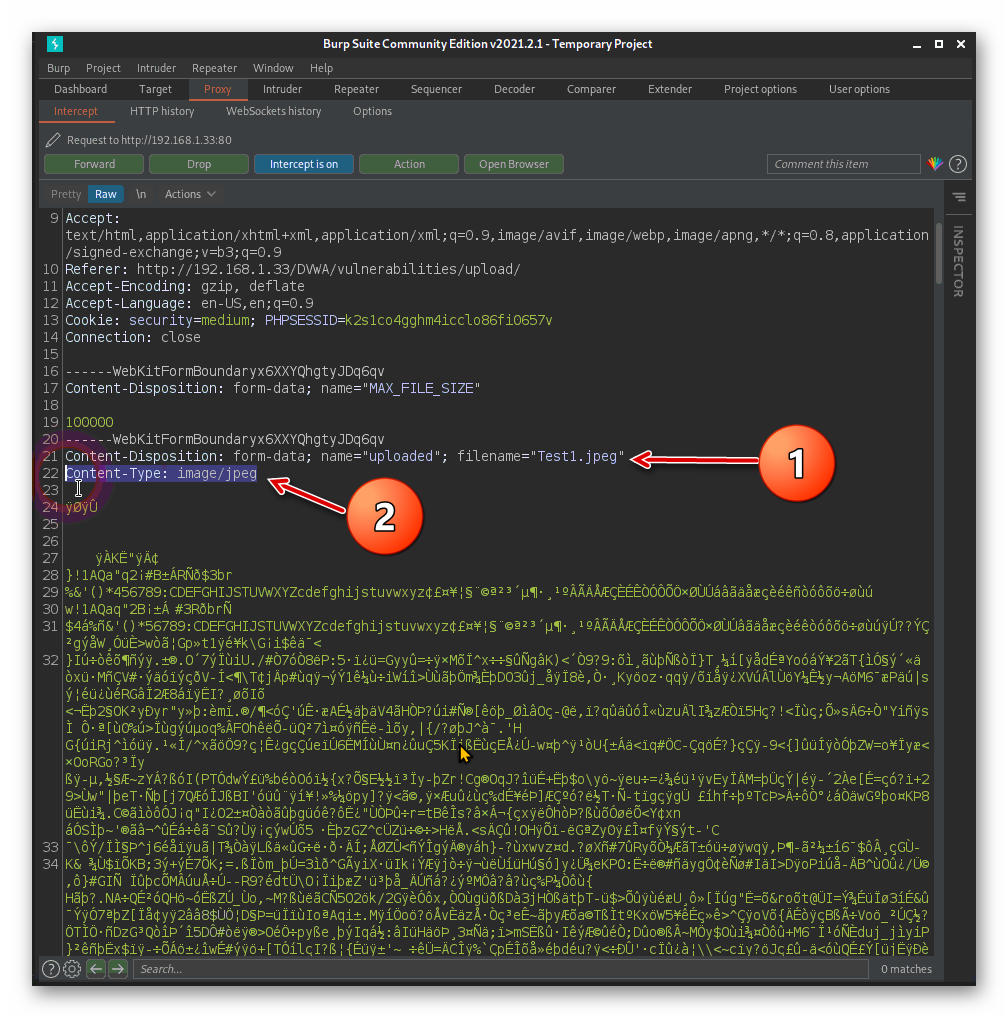Viewport: 1008px width, 1018px height.
Task: Click the Referer header line
Action: (x=293, y=269)
